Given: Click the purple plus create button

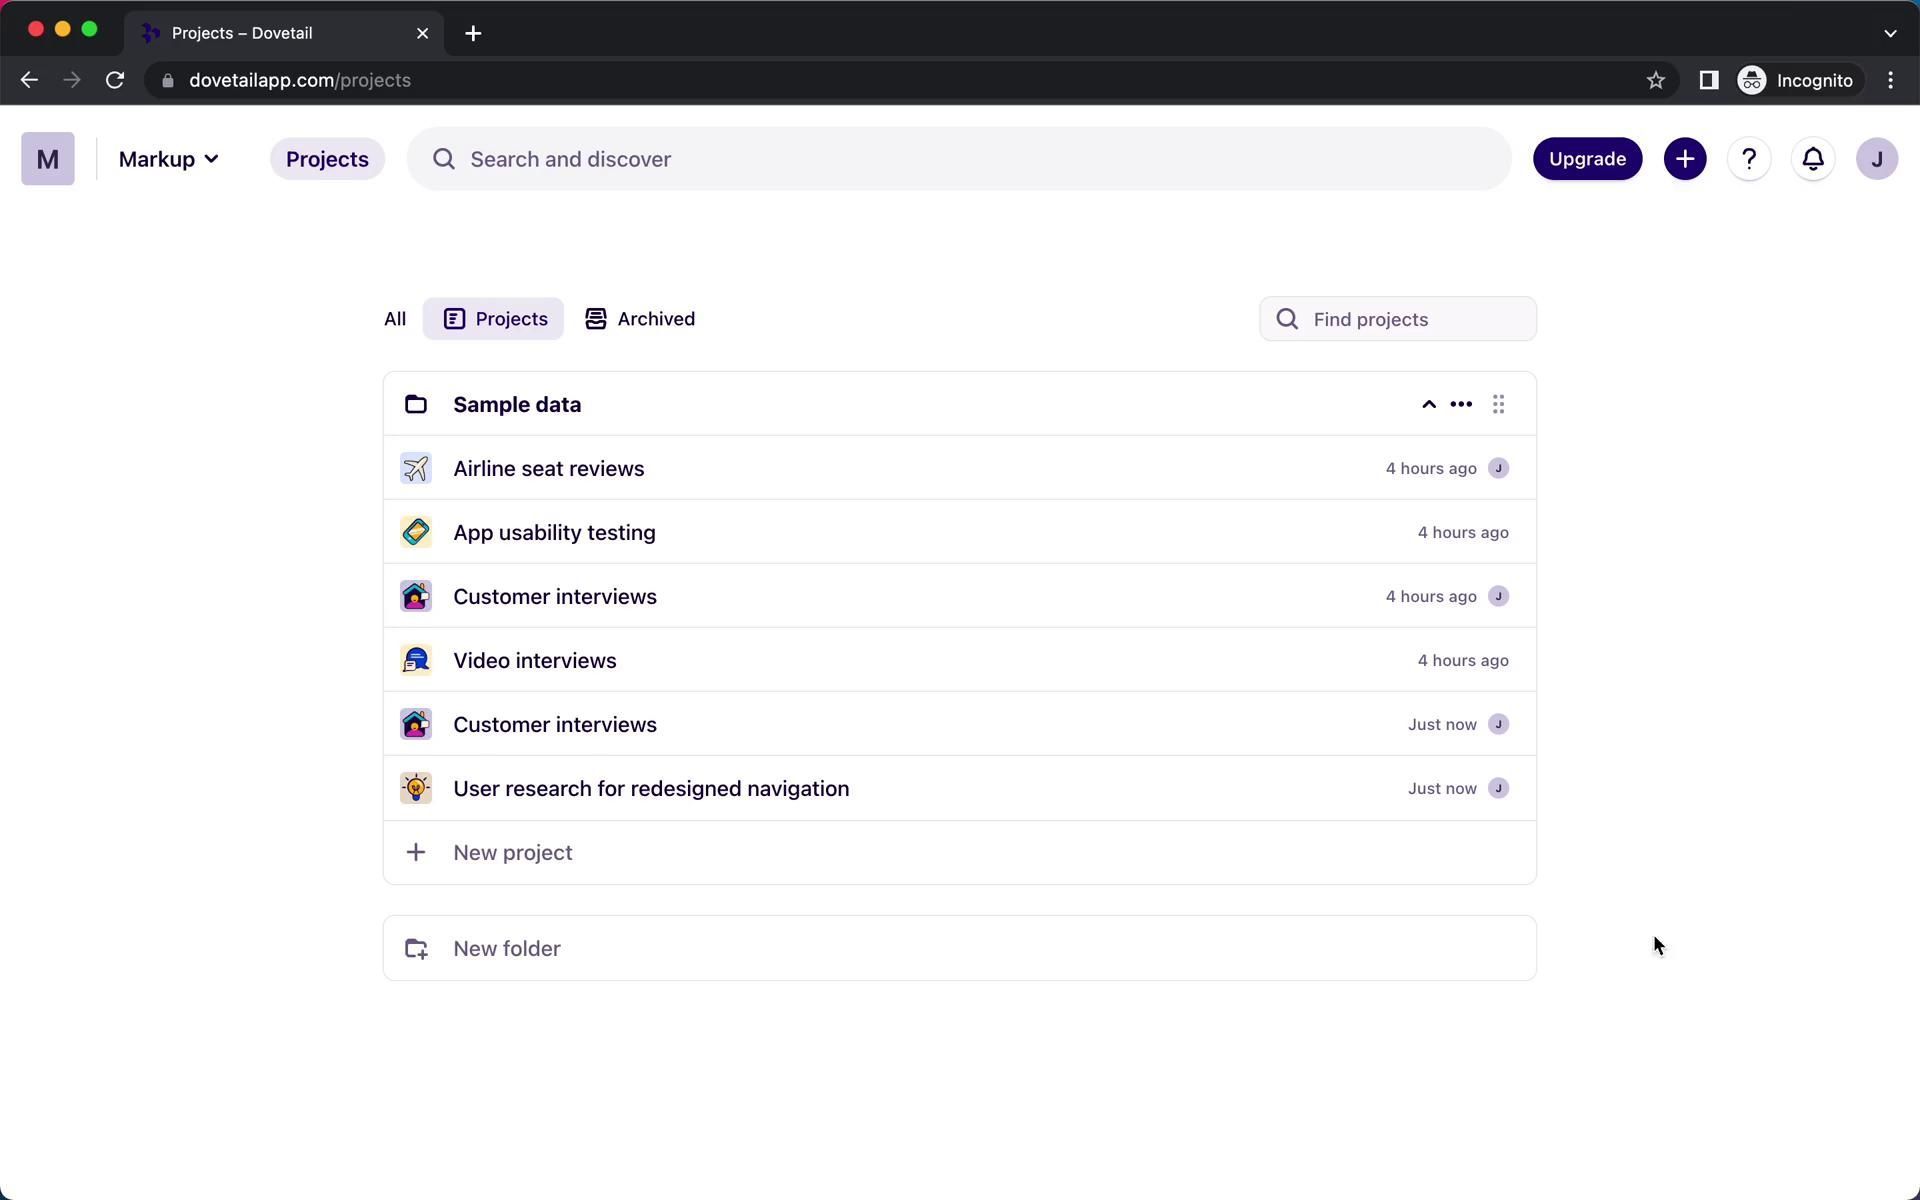Looking at the screenshot, I should [1684, 159].
